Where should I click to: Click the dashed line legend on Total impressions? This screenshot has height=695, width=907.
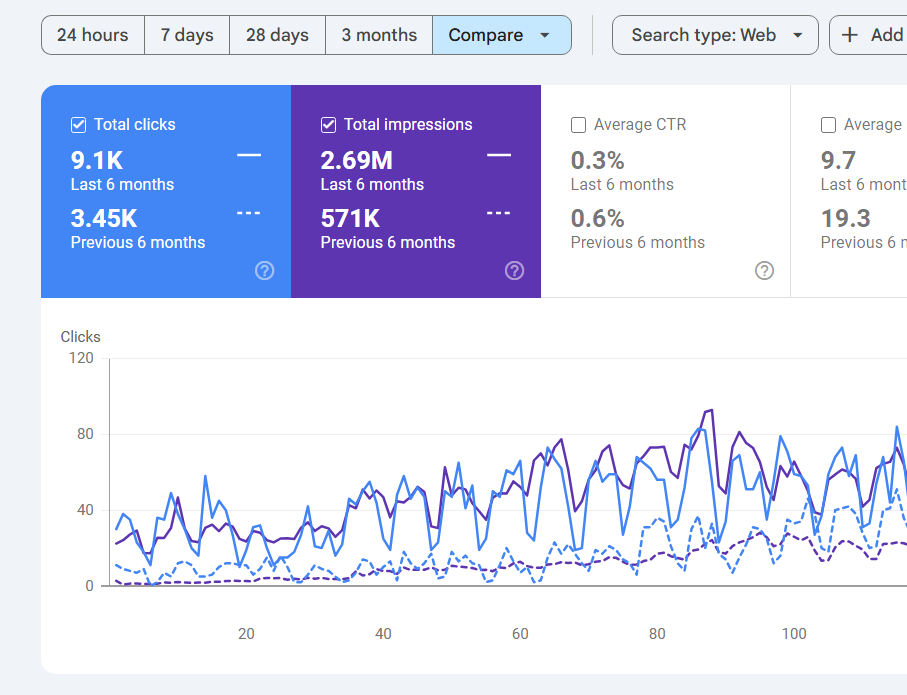(499, 213)
